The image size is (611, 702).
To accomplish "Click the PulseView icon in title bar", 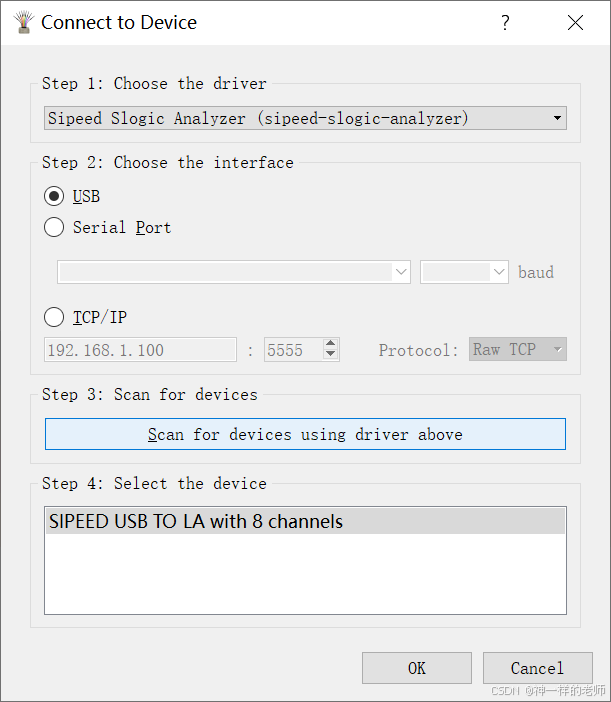I will [23, 22].
